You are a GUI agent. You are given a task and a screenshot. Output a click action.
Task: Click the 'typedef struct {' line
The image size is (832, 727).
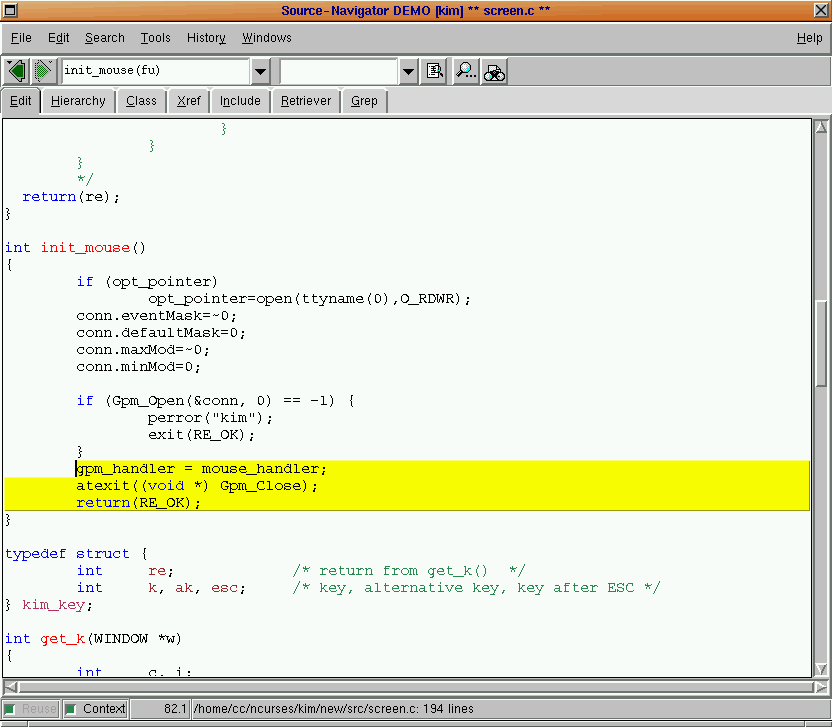click(76, 554)
